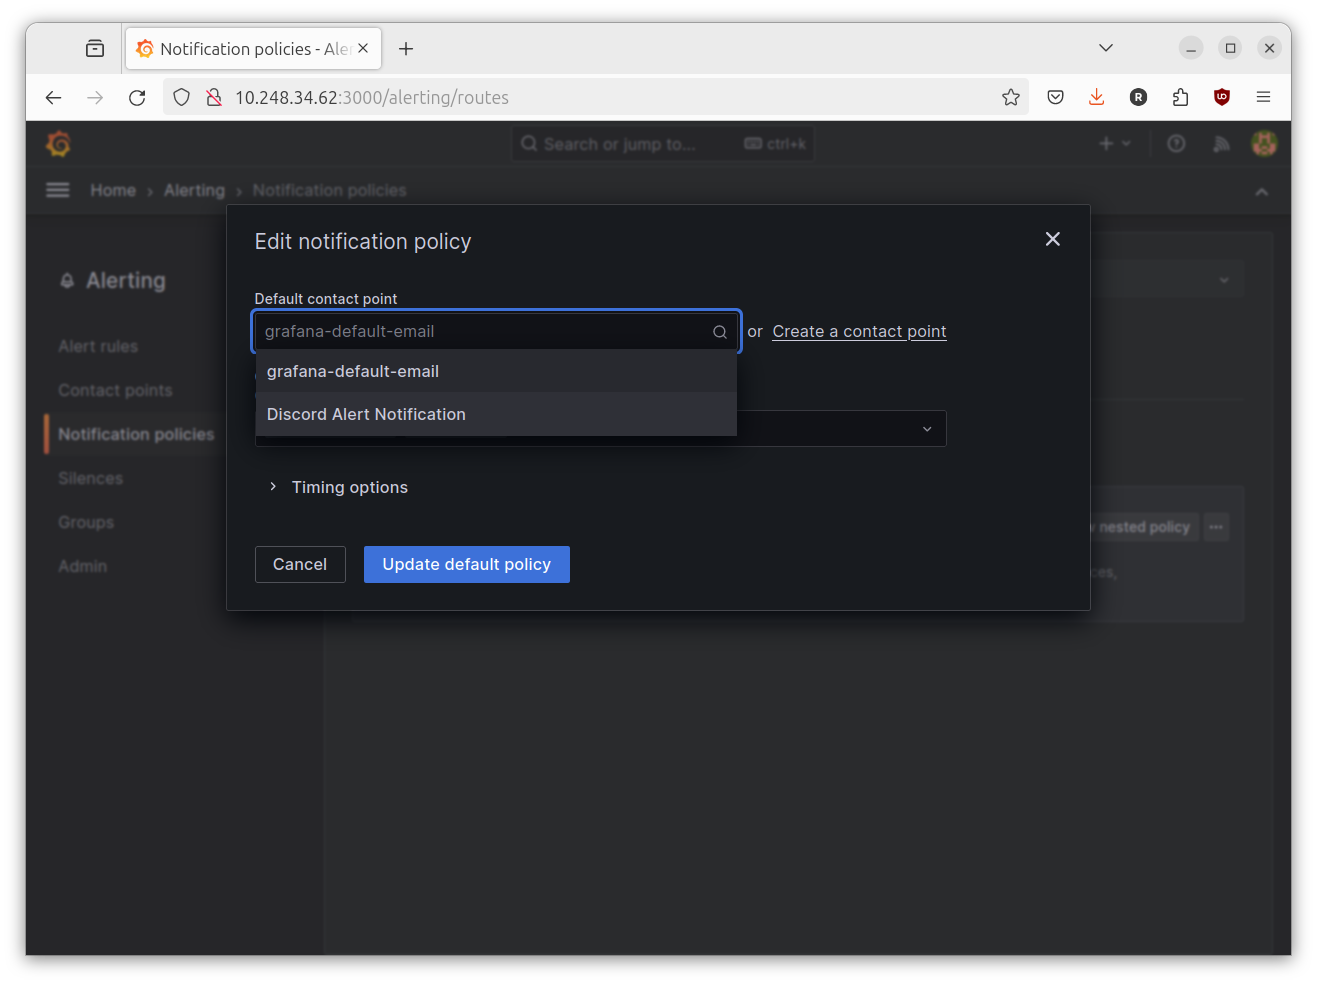This screenshot has width=1317, height=984.
Task: Open Admin in alerting sidebar
Action: (x=82, y=566)
